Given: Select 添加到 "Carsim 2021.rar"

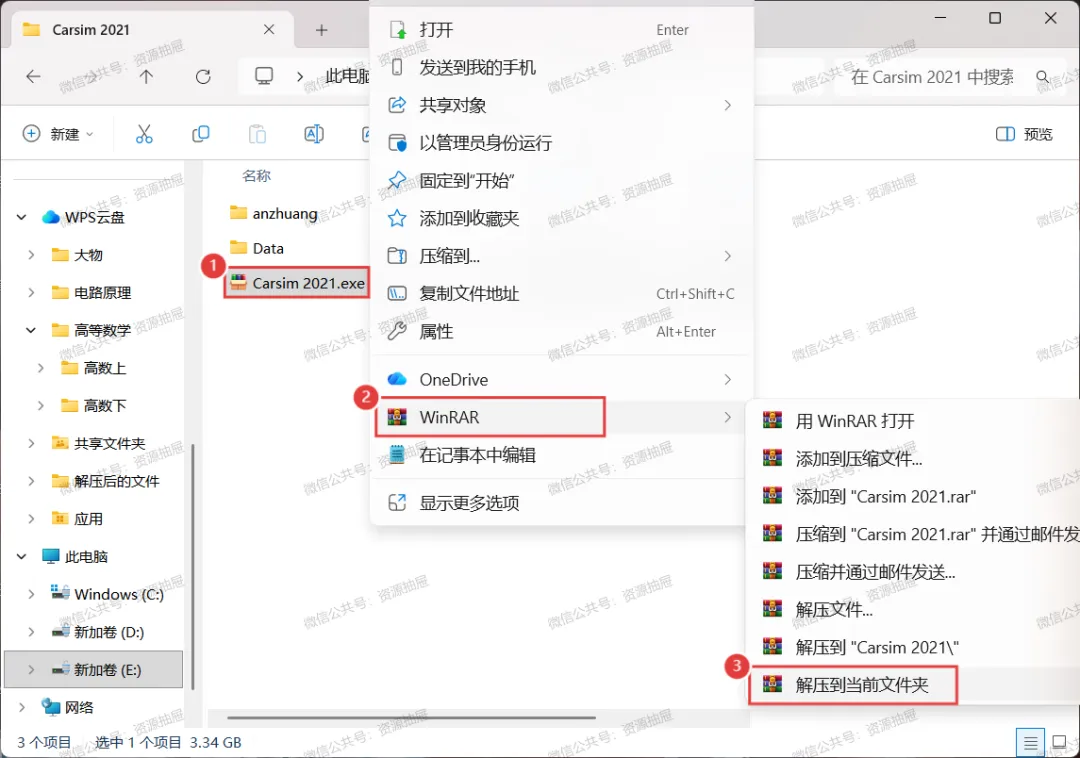Looking at the screenshot, I should pos(915,496).
